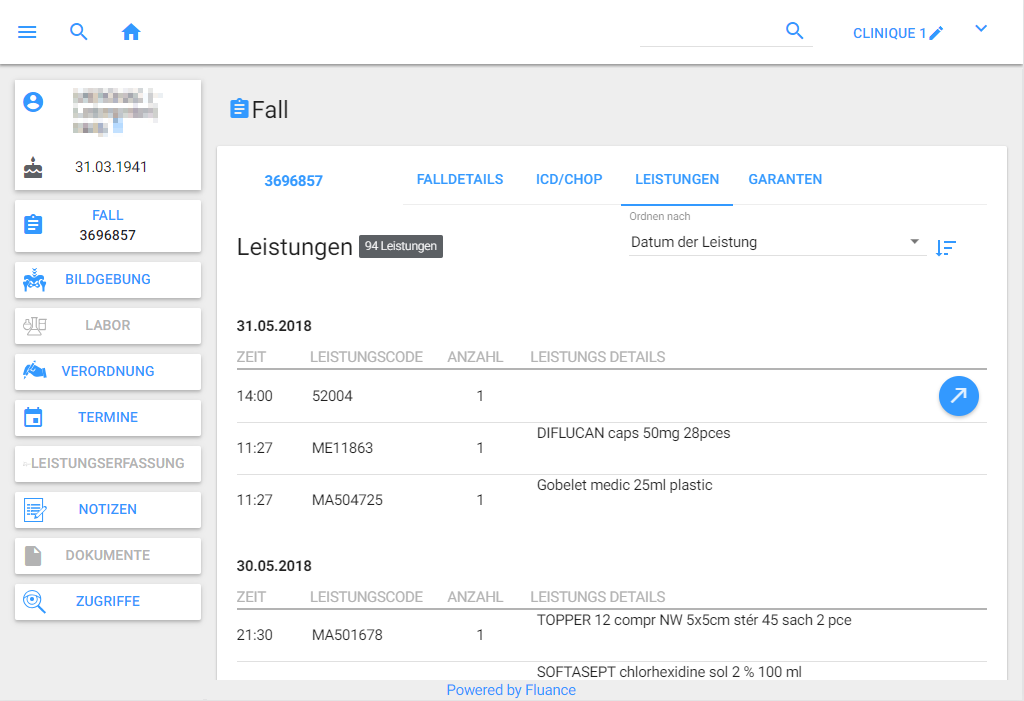1024x701 pixels.
Task: Go to TERMINE in the sidebar
Action: [x=108, y=418]
